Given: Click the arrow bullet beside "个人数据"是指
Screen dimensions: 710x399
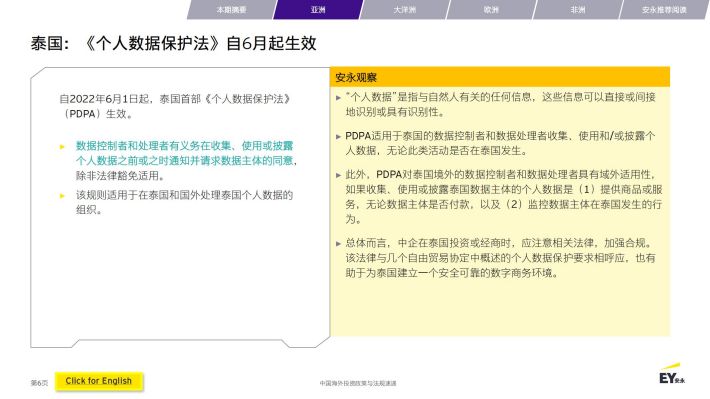Looking at the screenshot, I should pyautogui.click(x=338, y=97).
